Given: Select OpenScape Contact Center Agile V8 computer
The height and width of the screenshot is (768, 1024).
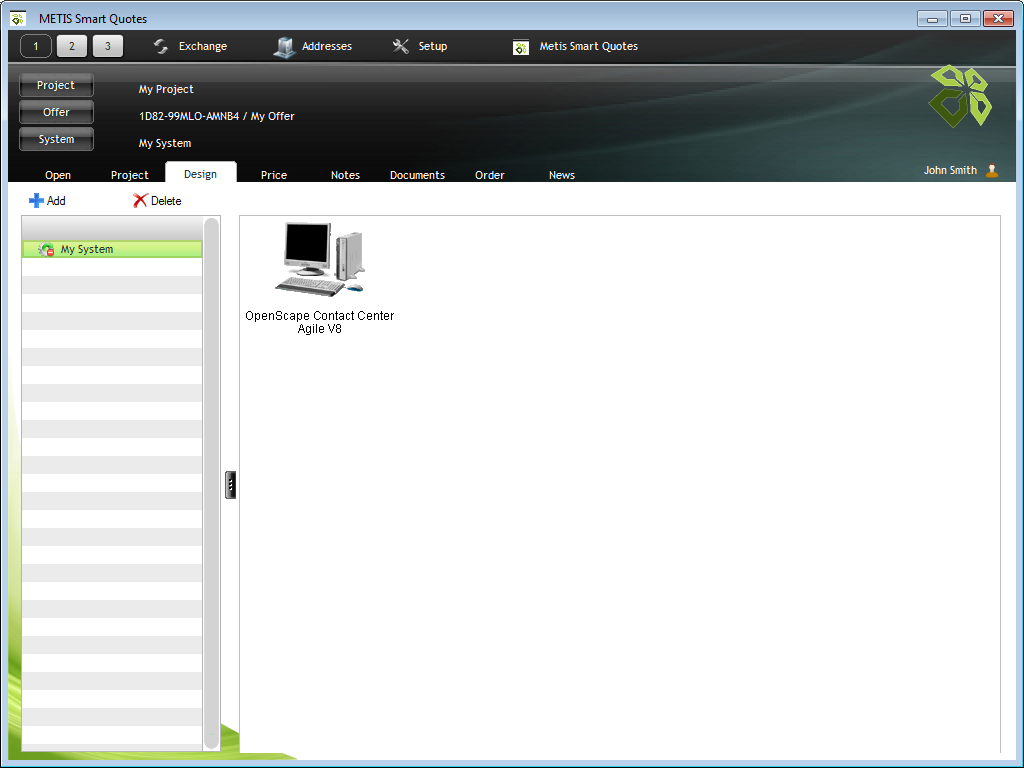Looking at the screenshot, I should click(320, 259).
